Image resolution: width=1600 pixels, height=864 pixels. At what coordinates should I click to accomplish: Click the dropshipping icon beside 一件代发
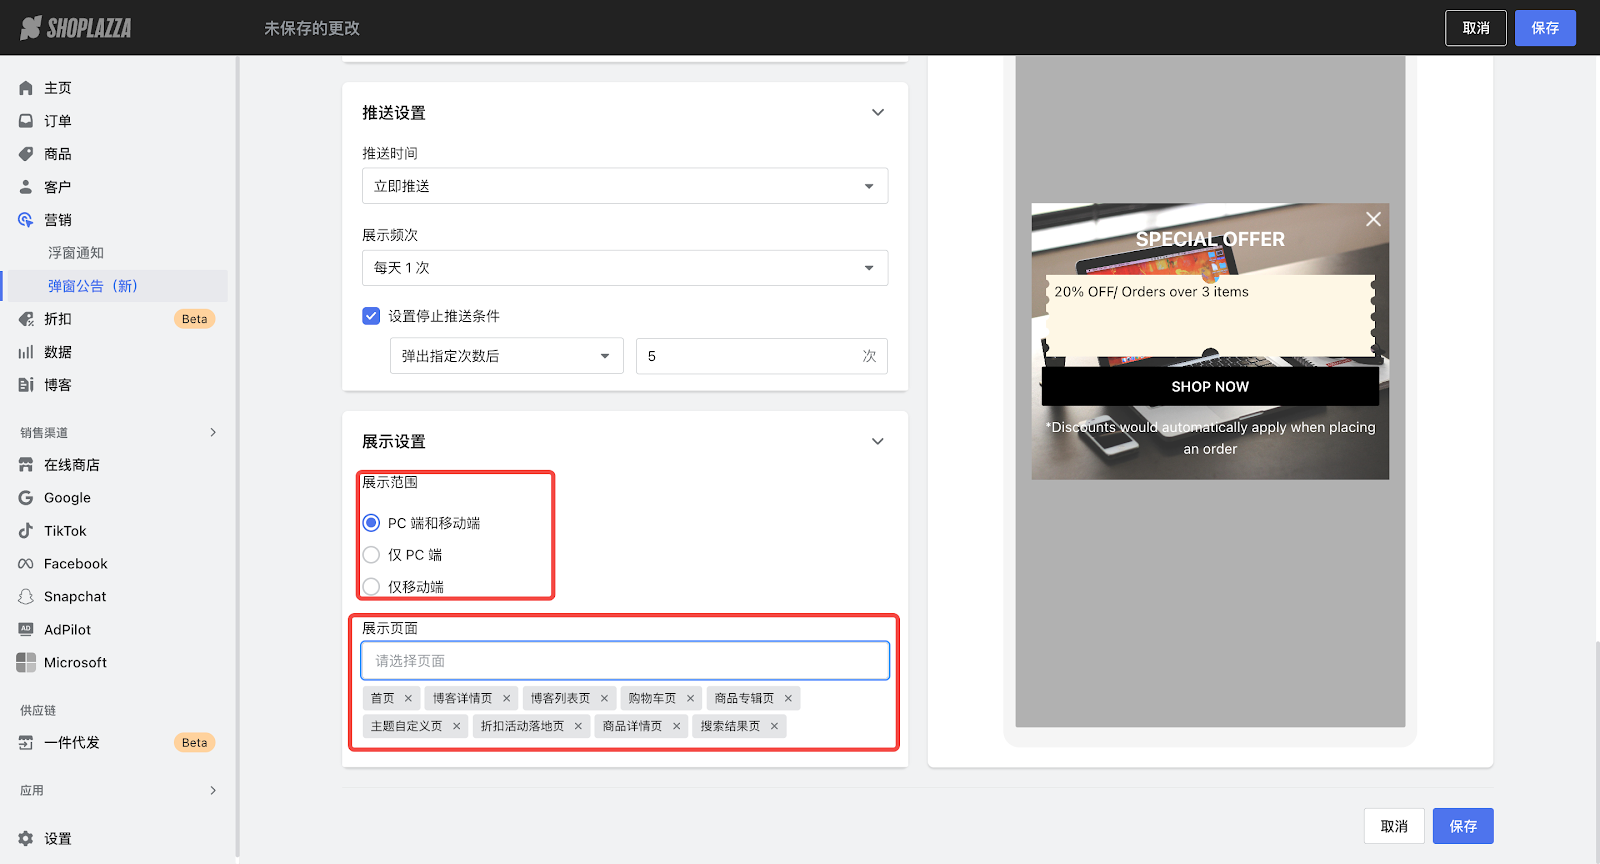click(x=26, y=743)
